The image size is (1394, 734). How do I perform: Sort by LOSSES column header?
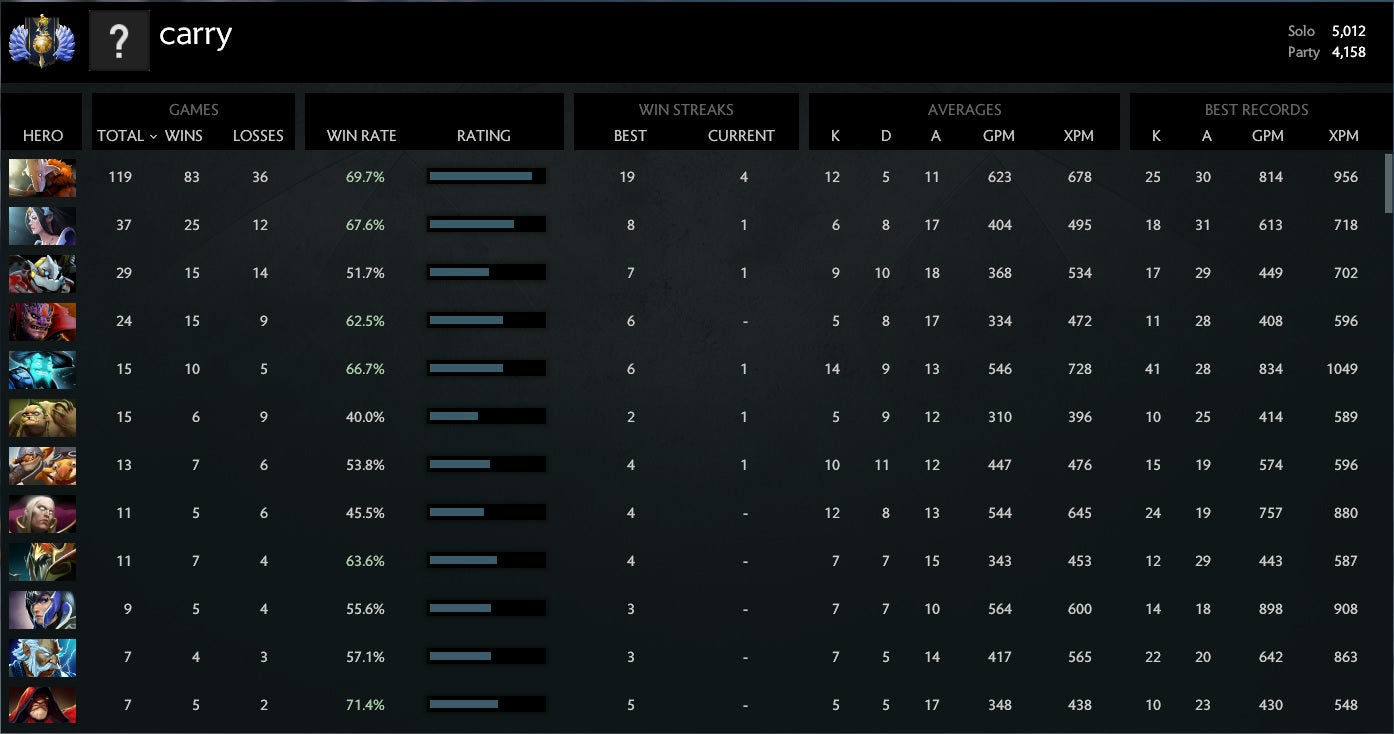point(258,136)
